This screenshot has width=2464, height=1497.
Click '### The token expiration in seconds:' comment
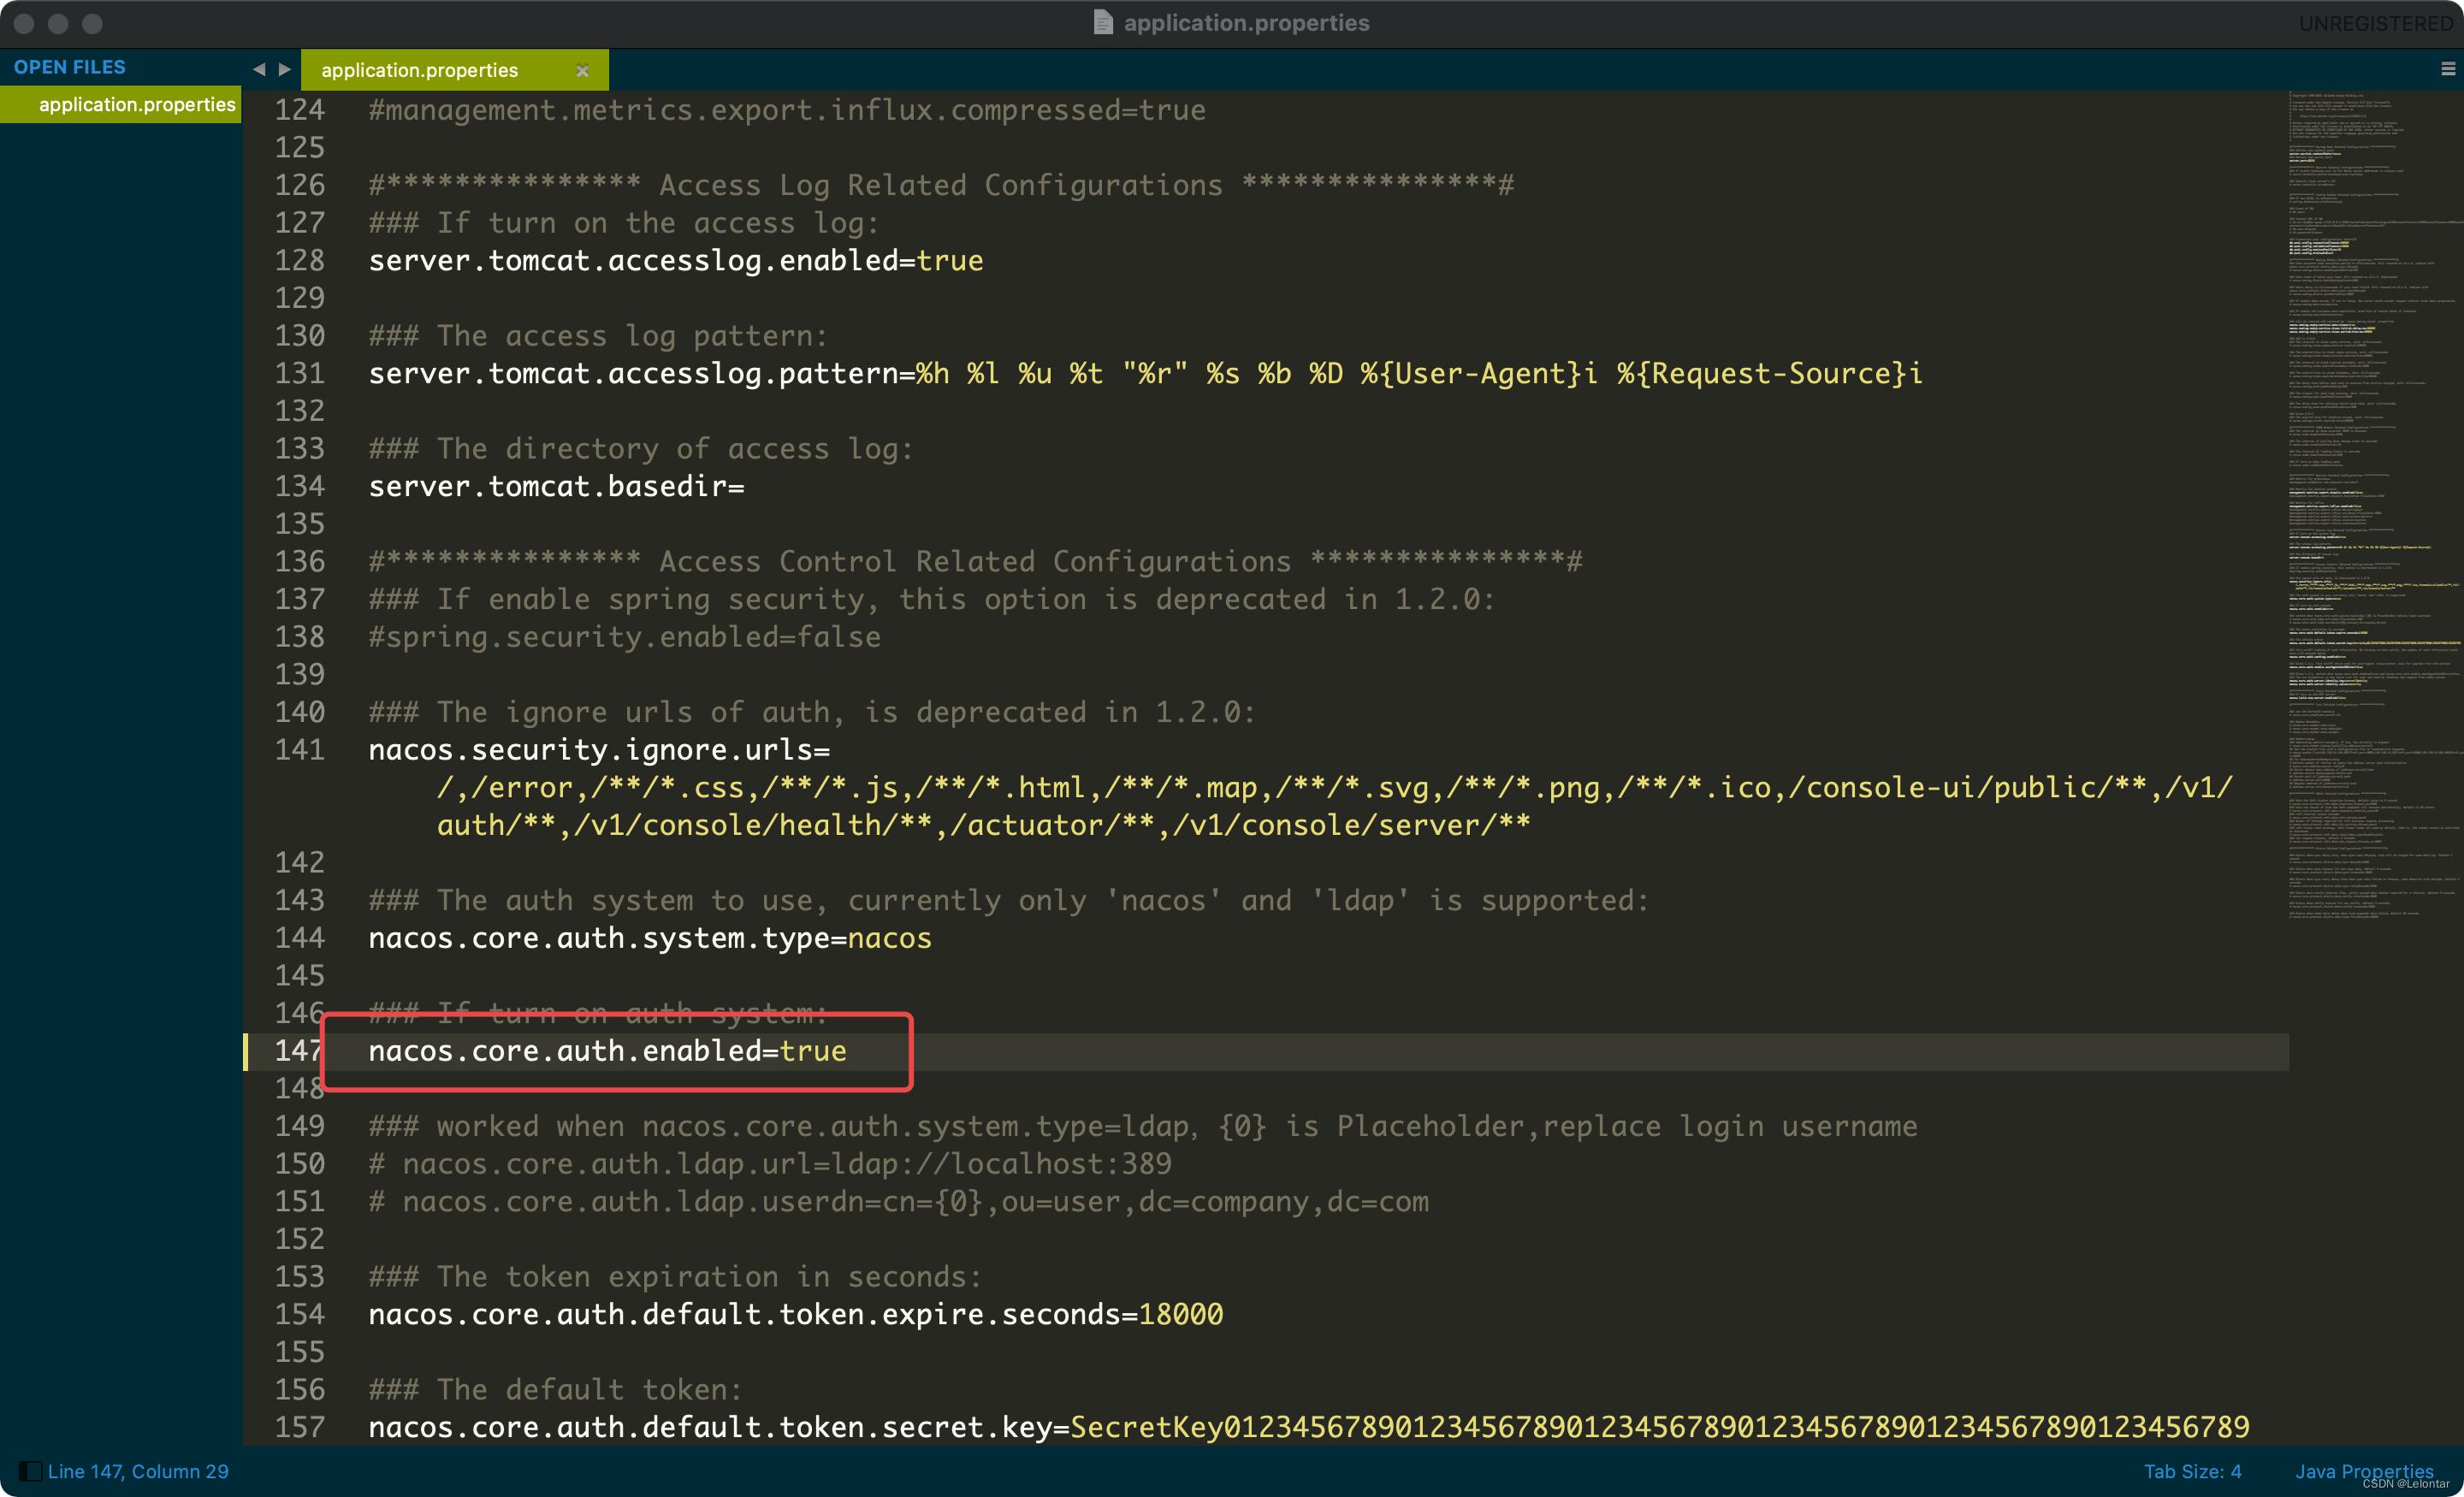675,1277
